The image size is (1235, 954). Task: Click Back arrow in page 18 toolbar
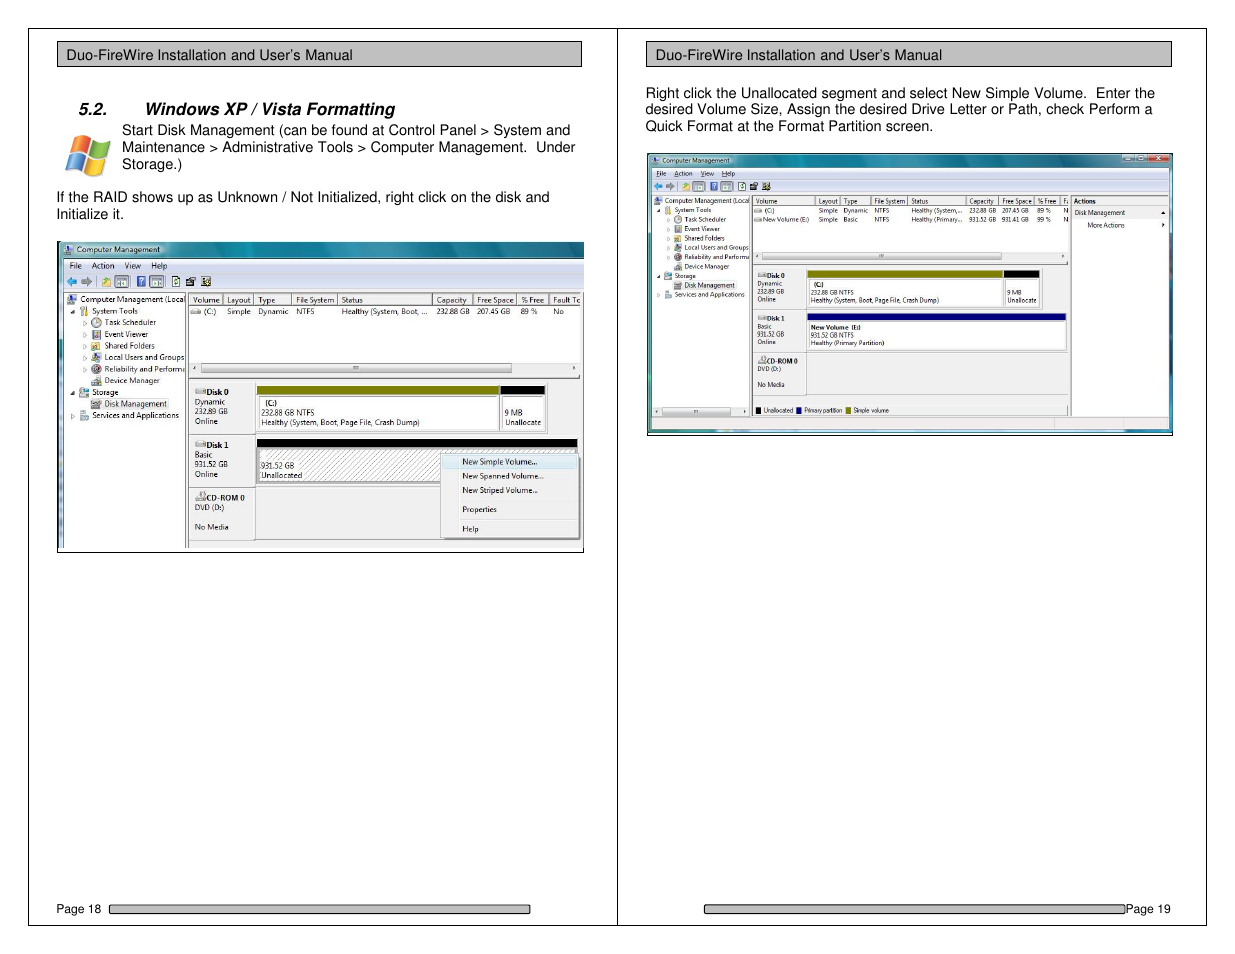point(72,282)
